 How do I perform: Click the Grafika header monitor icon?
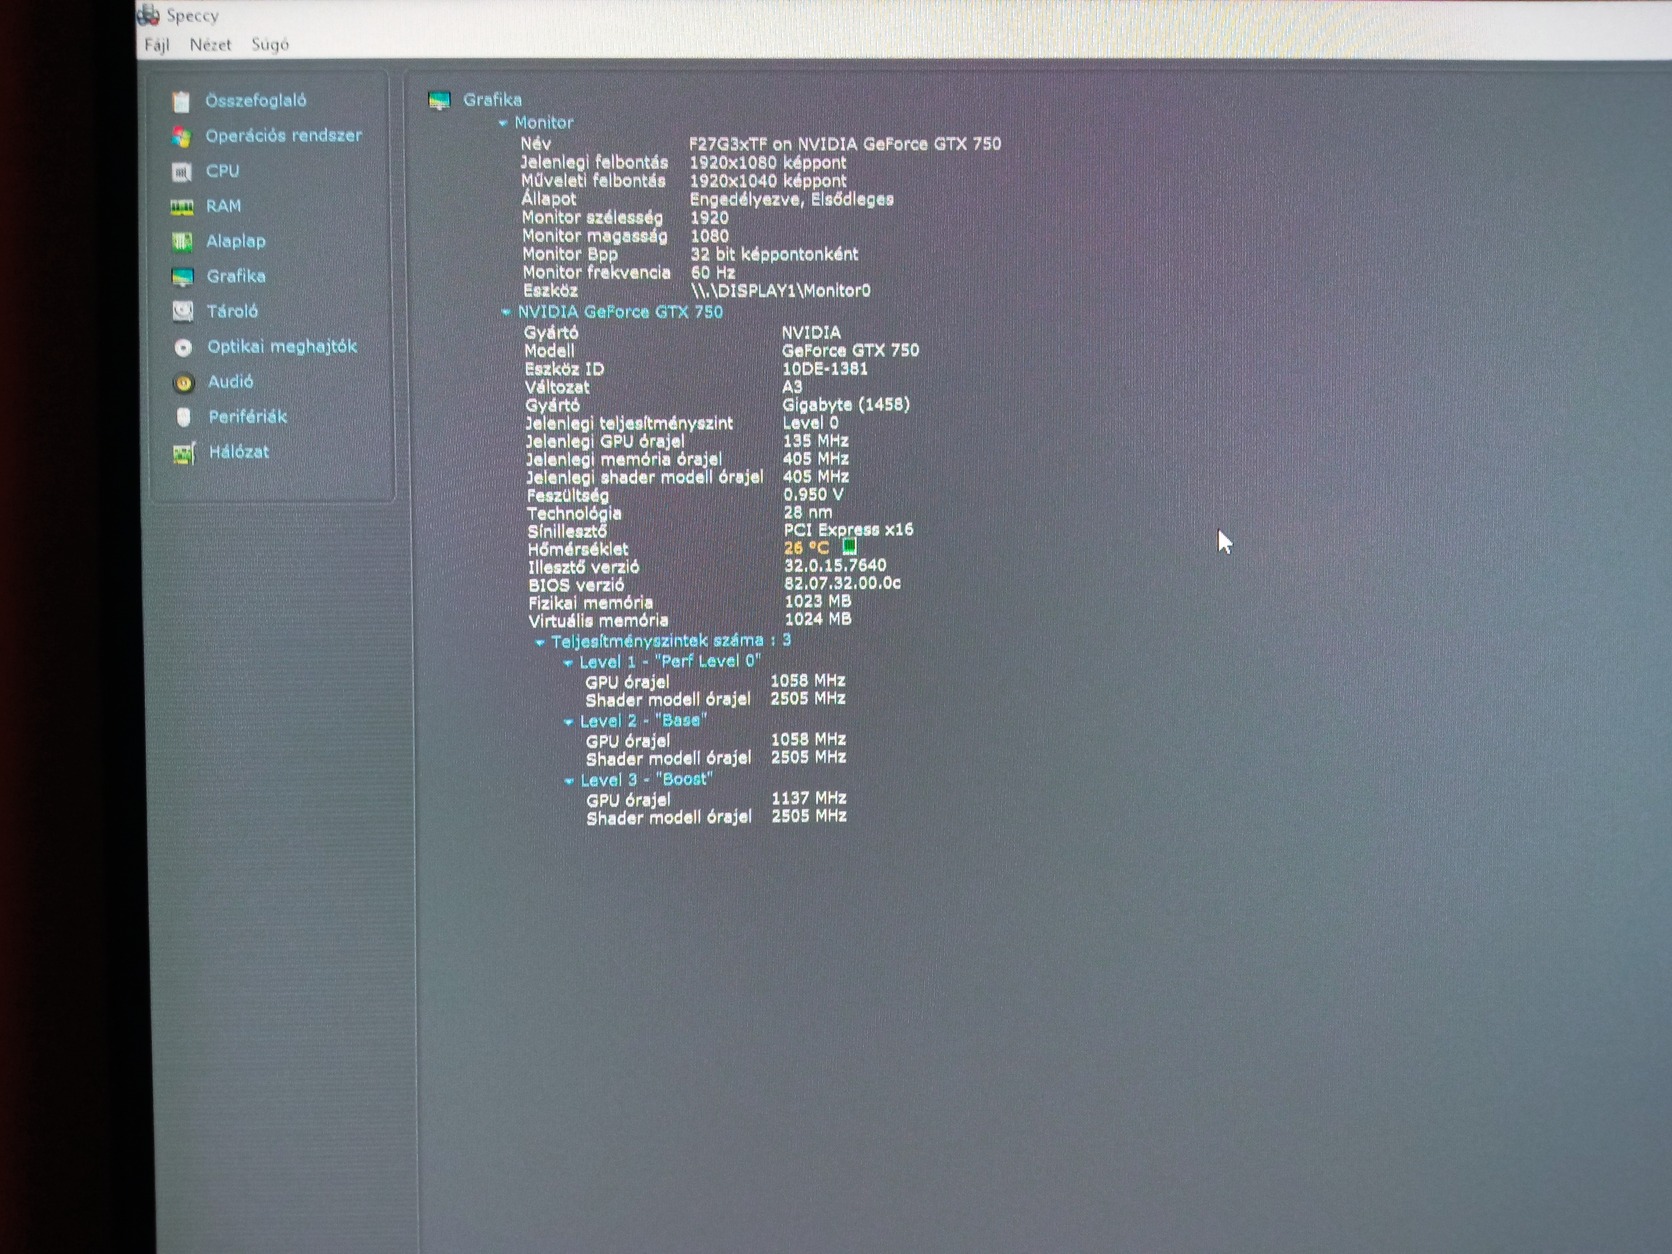[x=439, y=100]
